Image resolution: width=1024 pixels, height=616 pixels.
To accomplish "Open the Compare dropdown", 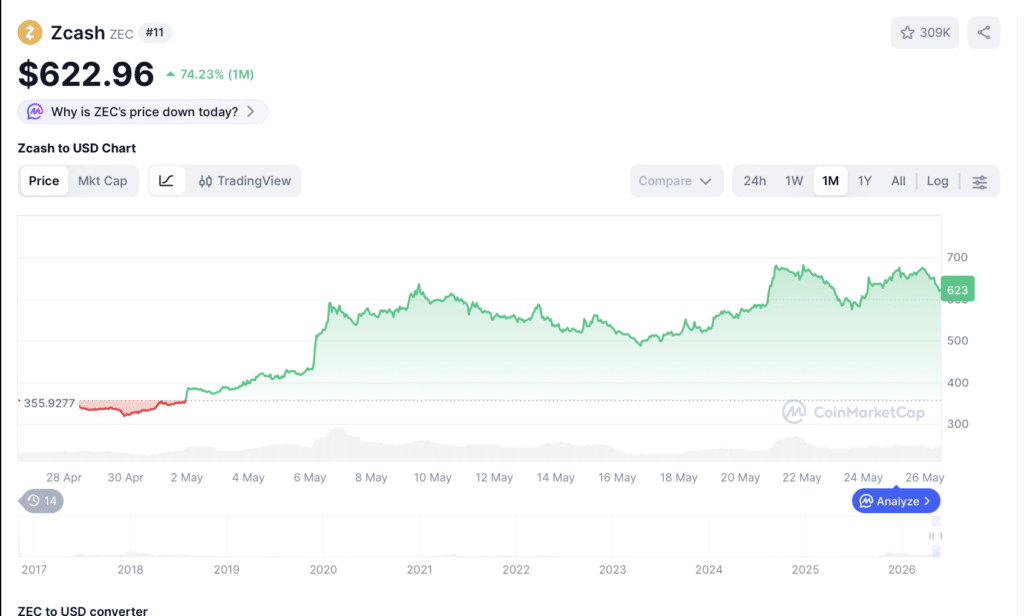I will coord(676,181).
